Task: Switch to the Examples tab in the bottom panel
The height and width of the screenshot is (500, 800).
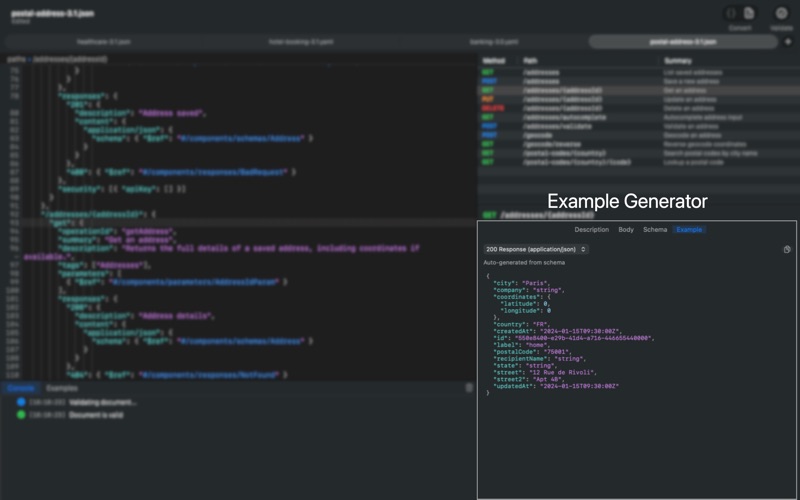Action: pos(62,388)
